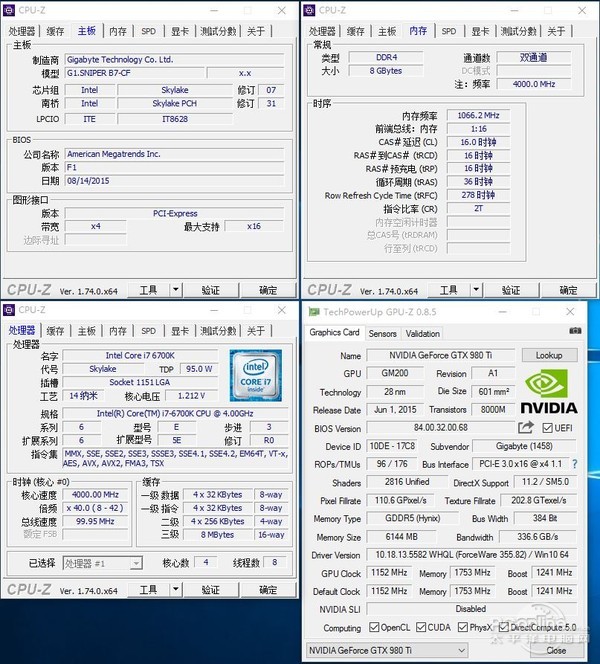Image resolution: width=600 pixels, height=664 pixels.
Task: Click the core speed 4000.00 MHz value
Action: click(x=95, y=495)
